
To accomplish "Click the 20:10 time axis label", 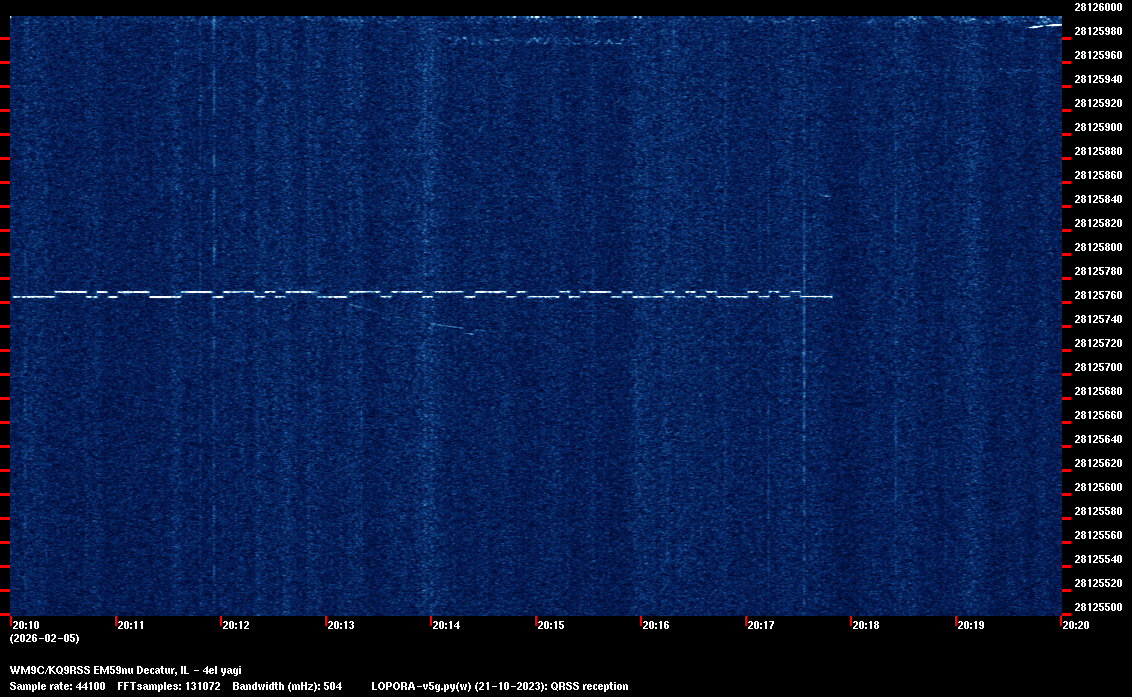I will click(26, 625).
